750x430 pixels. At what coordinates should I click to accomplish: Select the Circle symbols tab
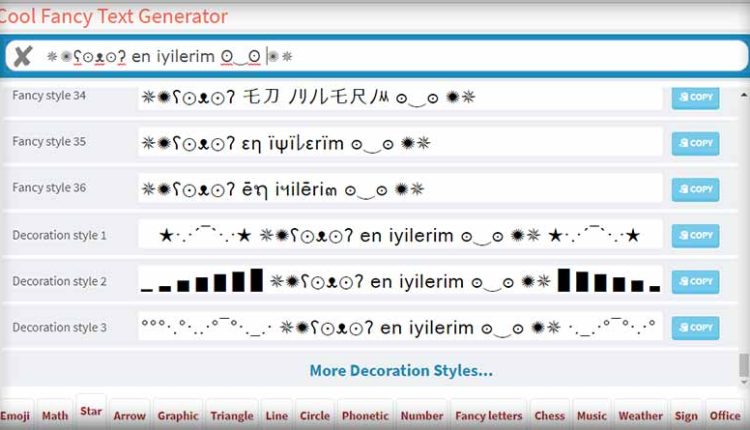[314, 416]
